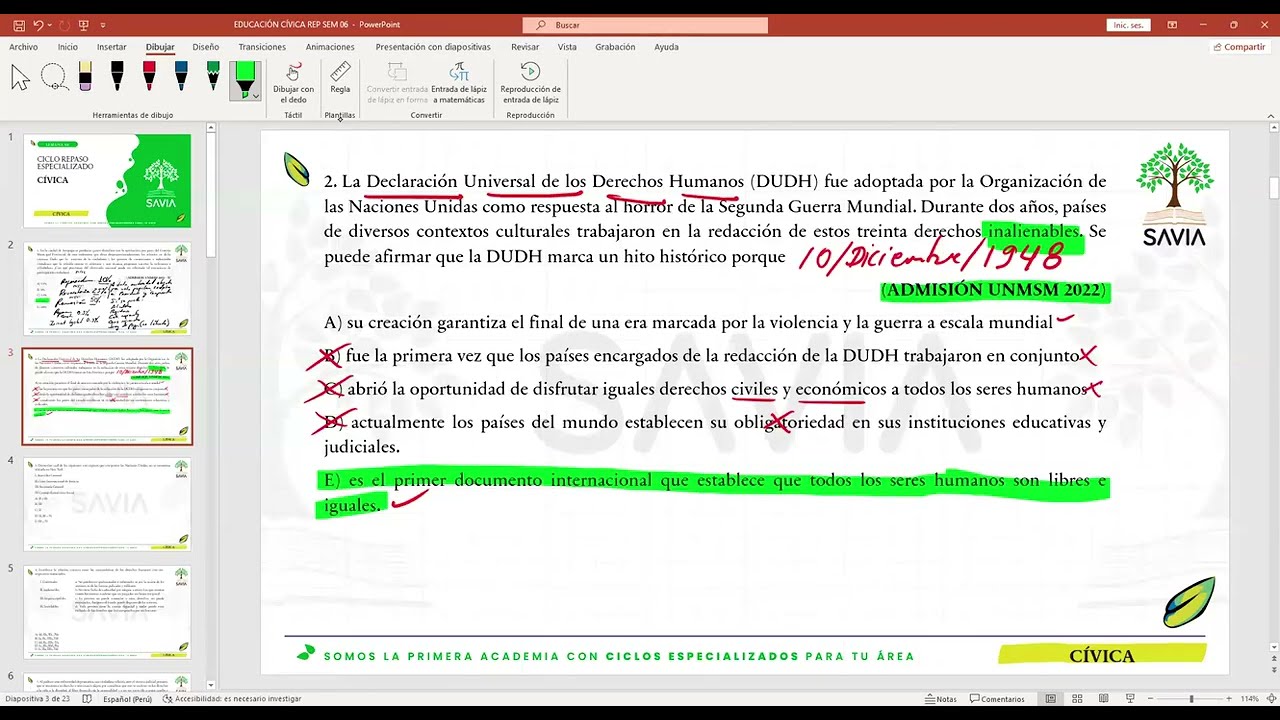Click the zoom out minus button

click(1151, 699)
